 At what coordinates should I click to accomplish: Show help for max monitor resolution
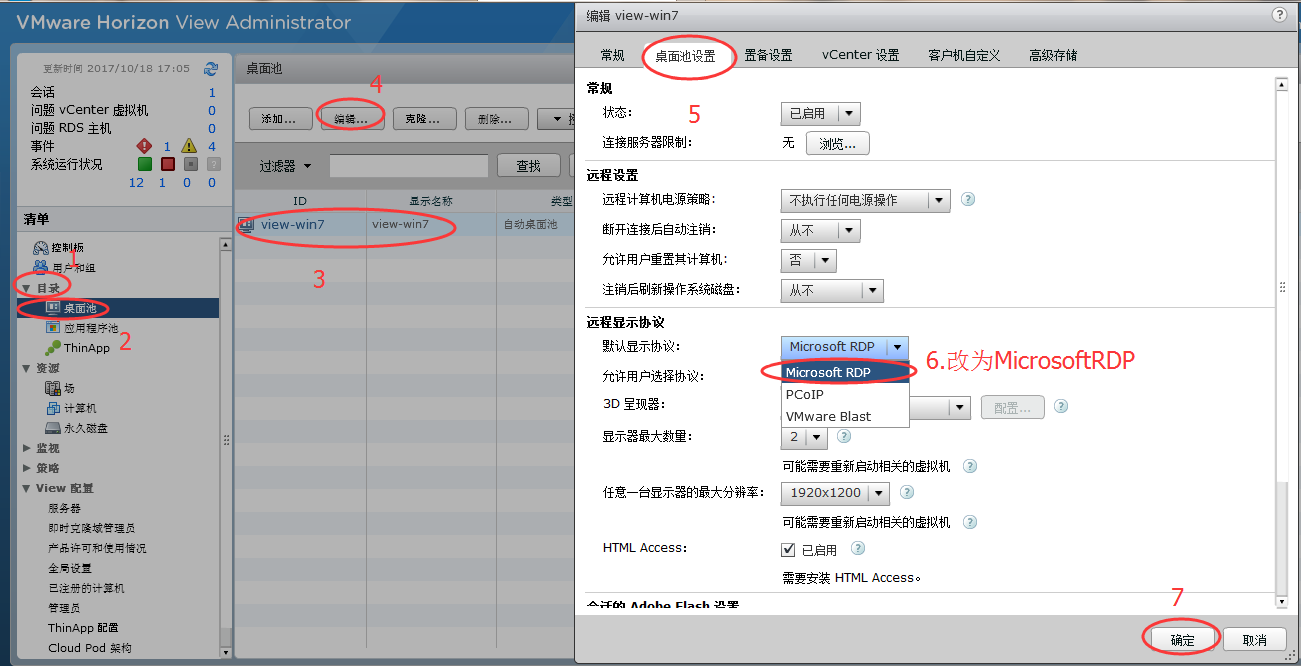coord(907,492)
